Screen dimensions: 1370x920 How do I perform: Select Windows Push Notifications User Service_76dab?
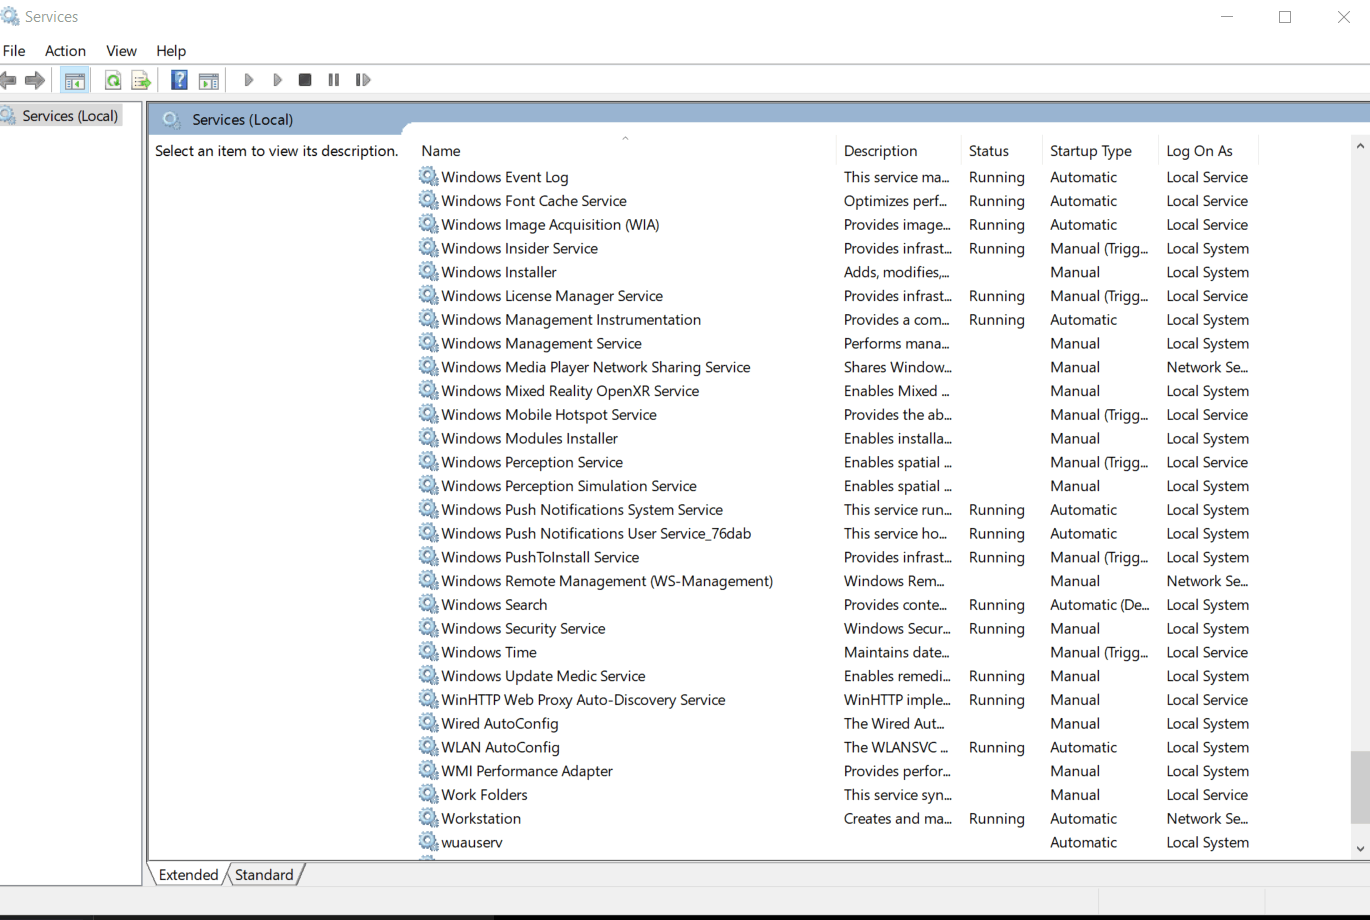(596, 534)
